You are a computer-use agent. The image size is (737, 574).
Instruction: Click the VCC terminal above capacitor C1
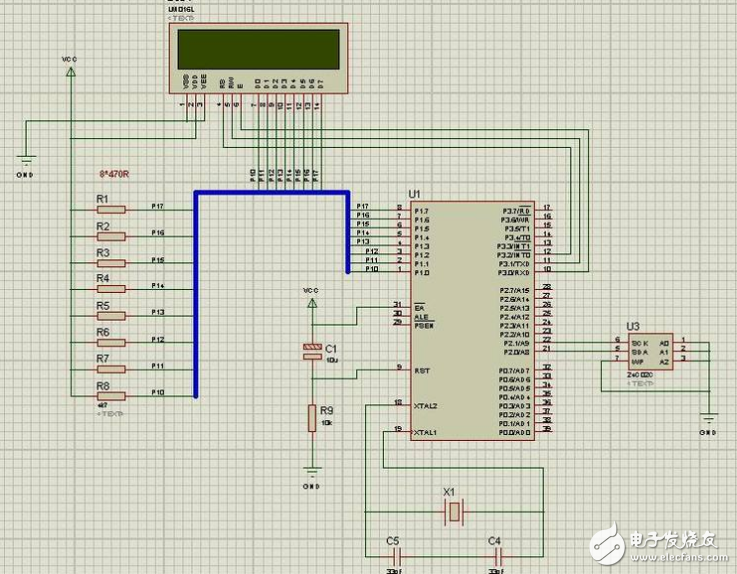pos(311,298)
